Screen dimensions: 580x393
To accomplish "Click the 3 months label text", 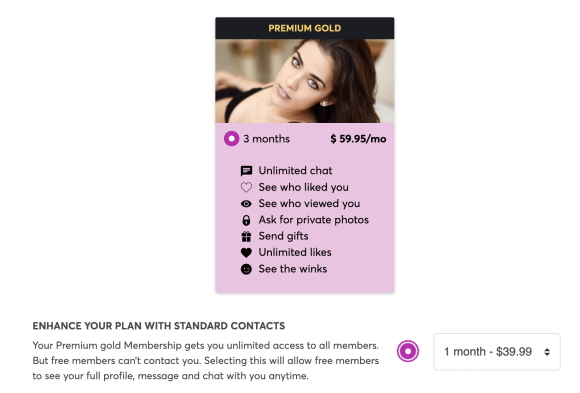I will (266, 139).
